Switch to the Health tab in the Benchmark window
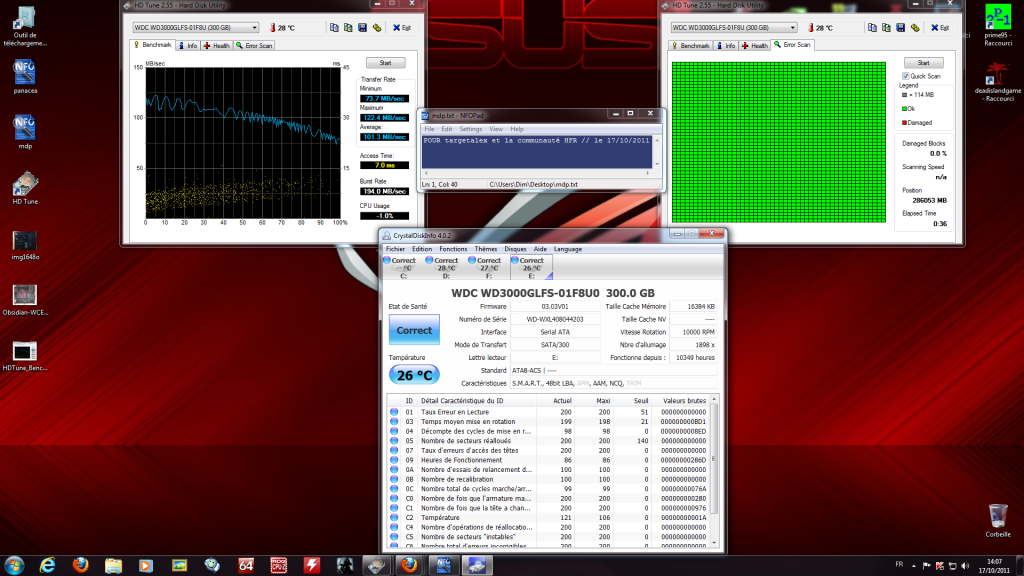 [x=217, y=45]
